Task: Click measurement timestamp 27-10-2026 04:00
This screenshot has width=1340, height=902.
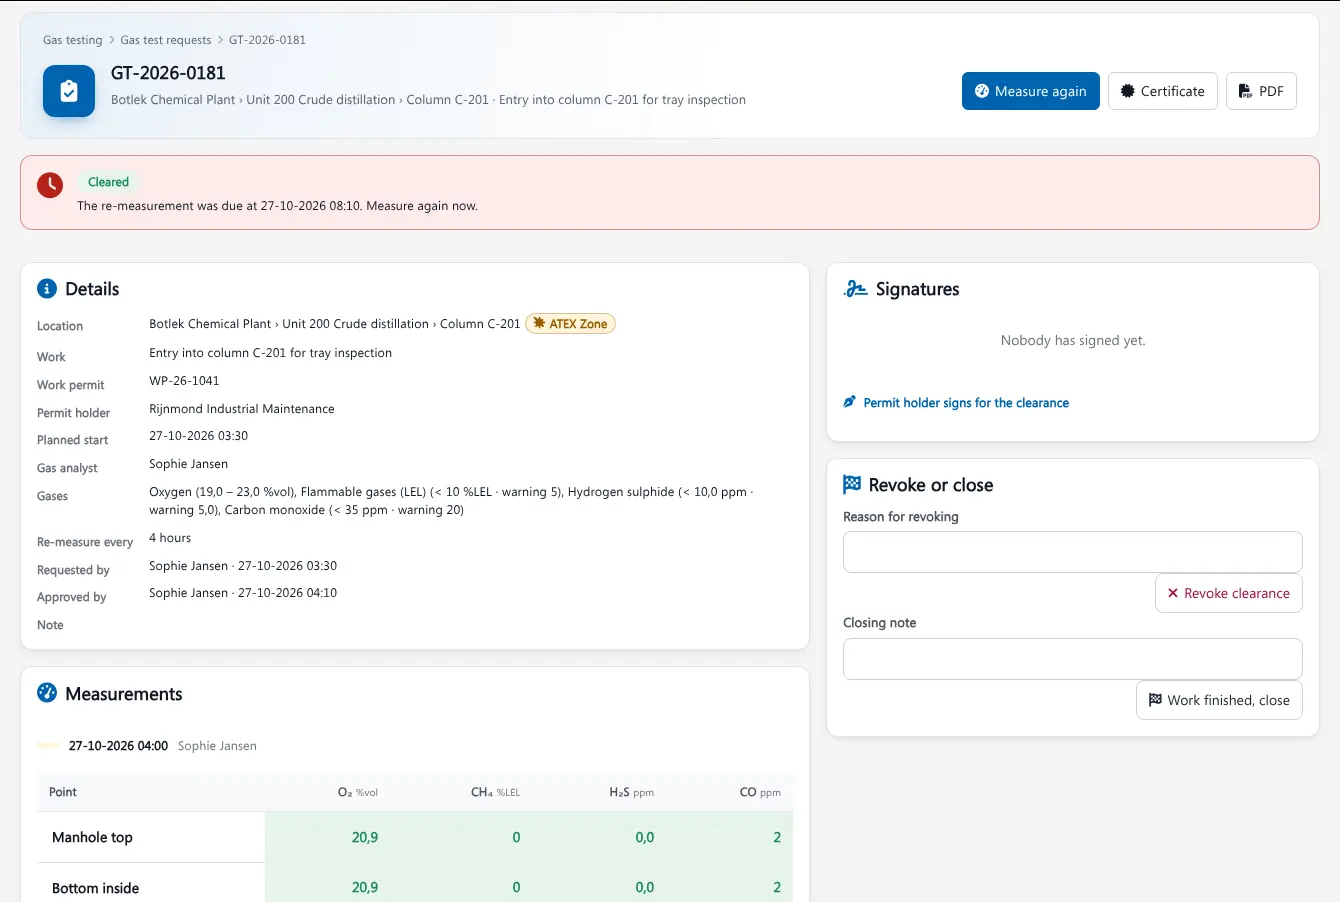Action: click(x=118, y=746)
